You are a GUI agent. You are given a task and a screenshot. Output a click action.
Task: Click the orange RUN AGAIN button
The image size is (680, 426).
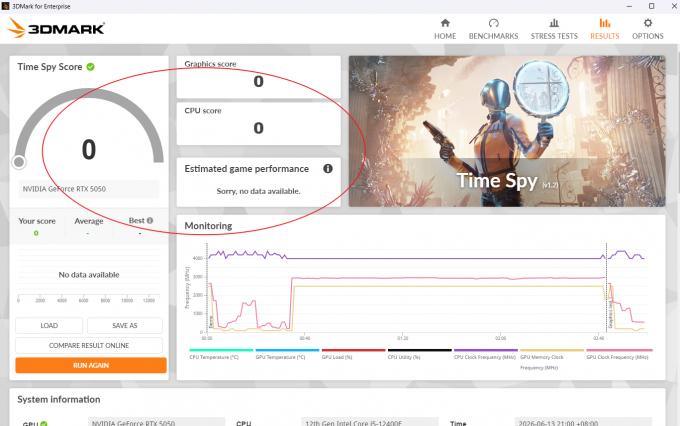91,365
